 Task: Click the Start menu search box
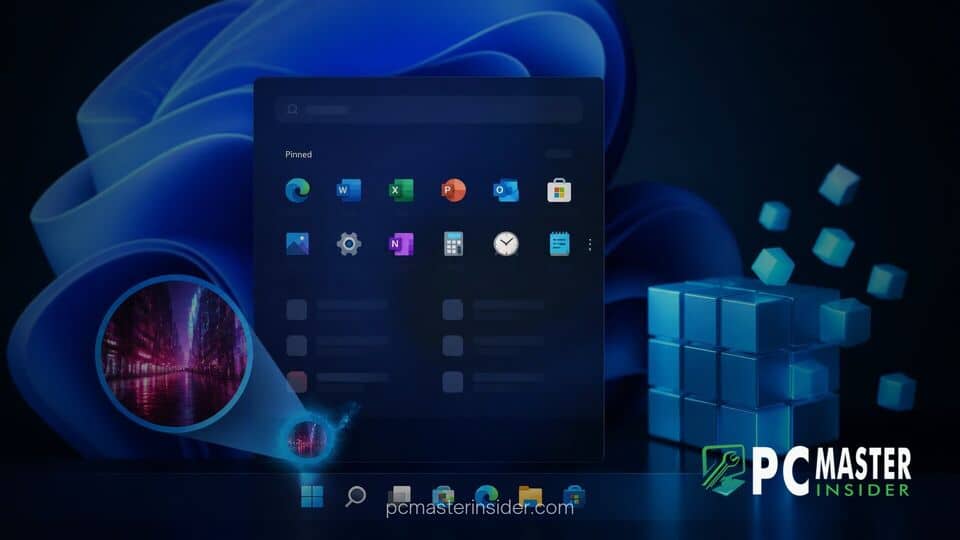tap(428, 110)
